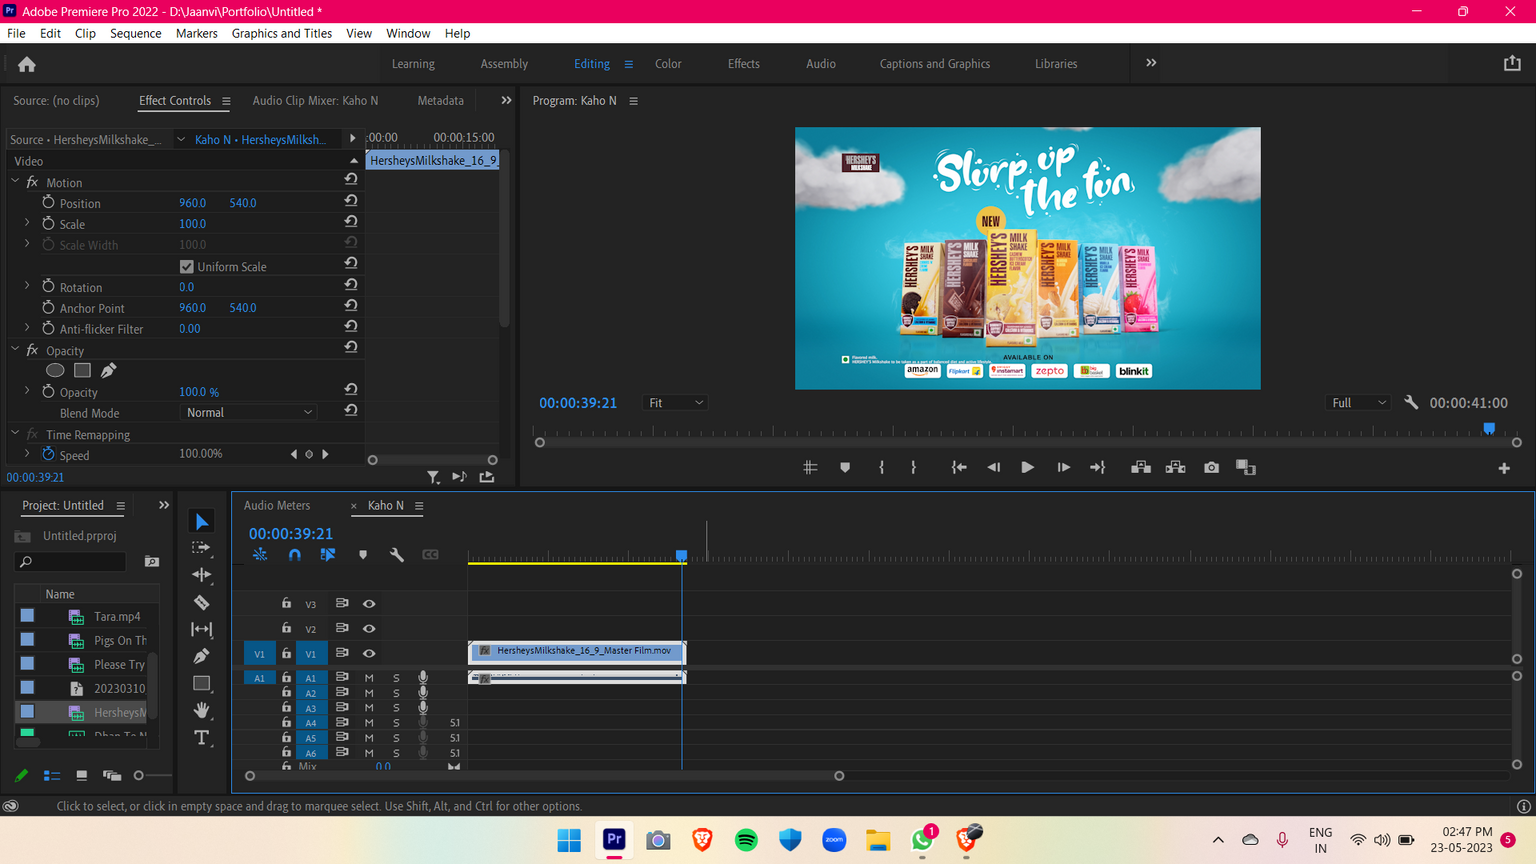
Task: Uncheck Uniform Scale checkbox
Action: [x=186, y=266]
